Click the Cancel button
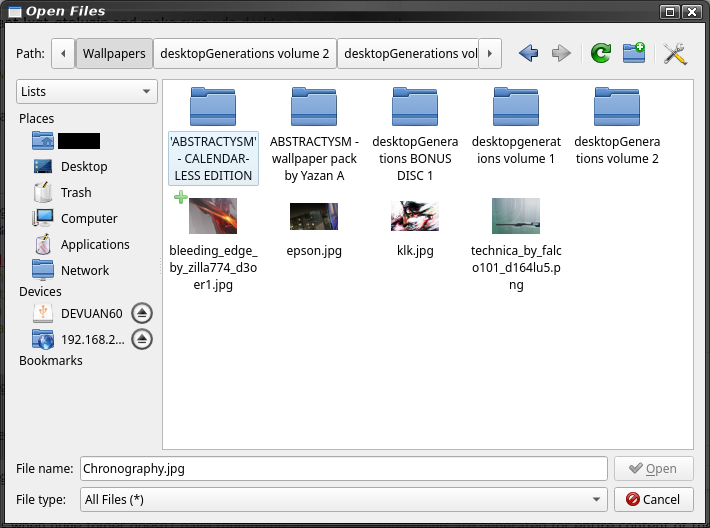The height and width of the screenshot is (528, 710). click(x=653, y=499)
